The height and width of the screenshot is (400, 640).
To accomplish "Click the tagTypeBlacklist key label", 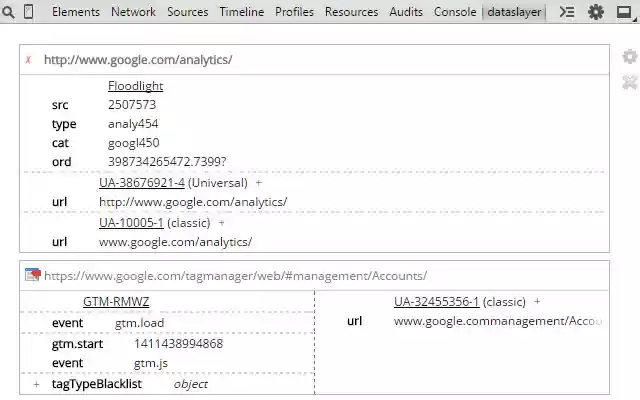I will (x=97, y=384).
